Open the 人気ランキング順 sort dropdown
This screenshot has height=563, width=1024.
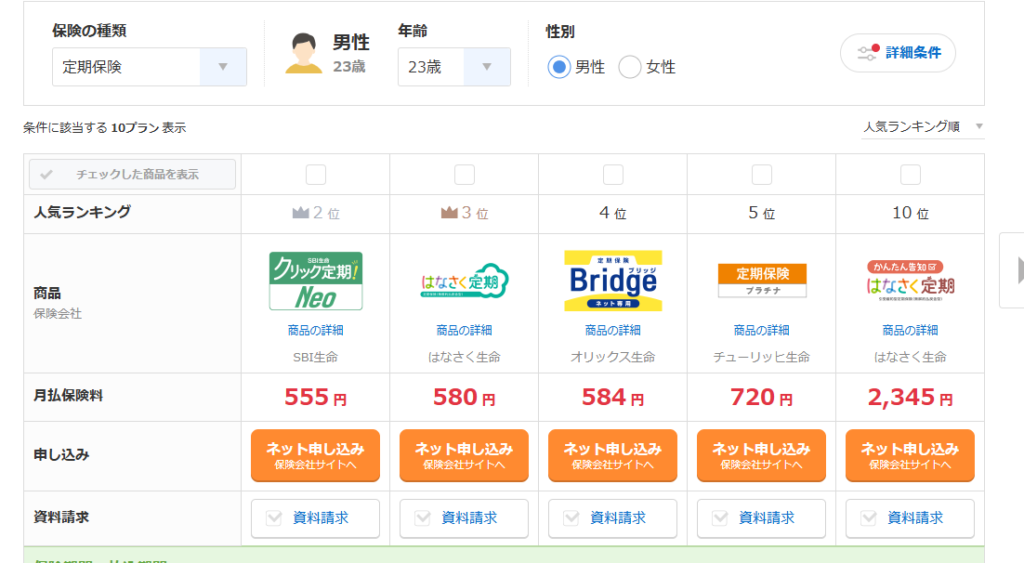coord(923,127)
